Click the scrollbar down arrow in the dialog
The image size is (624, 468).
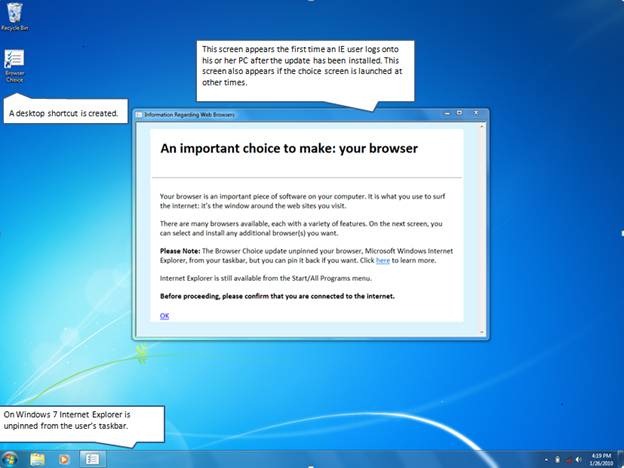tap(482, 332)
